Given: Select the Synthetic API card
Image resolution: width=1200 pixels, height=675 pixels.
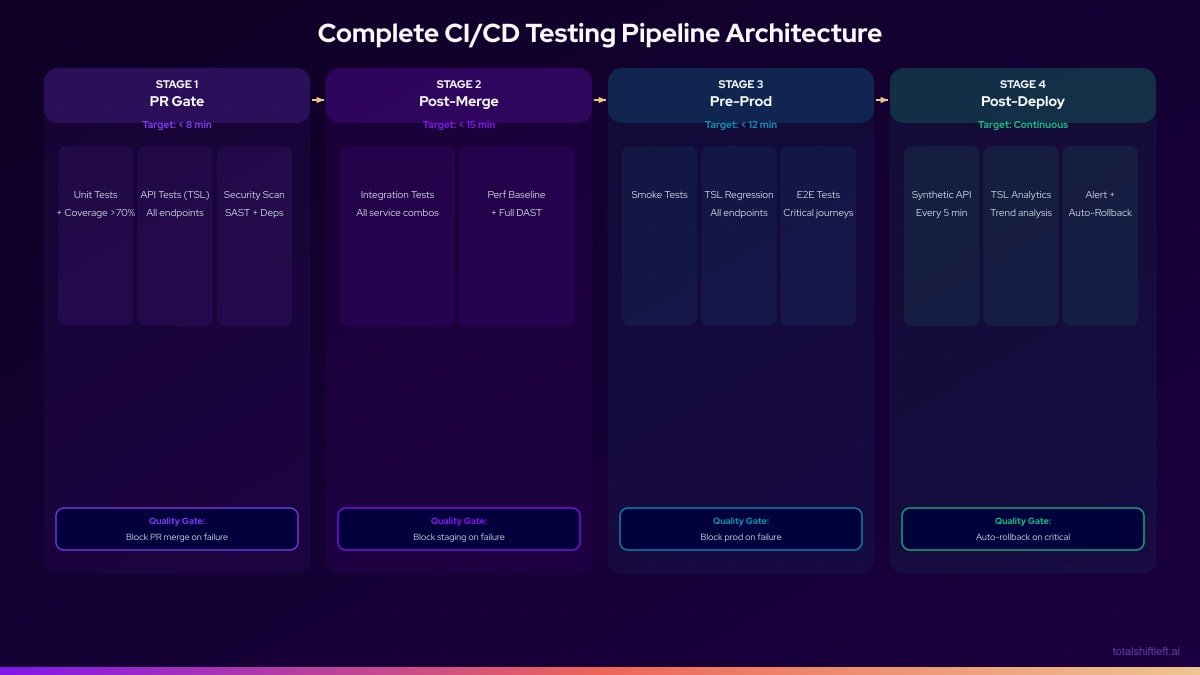Looking at the screenshot, I should (x=941, y=234).
